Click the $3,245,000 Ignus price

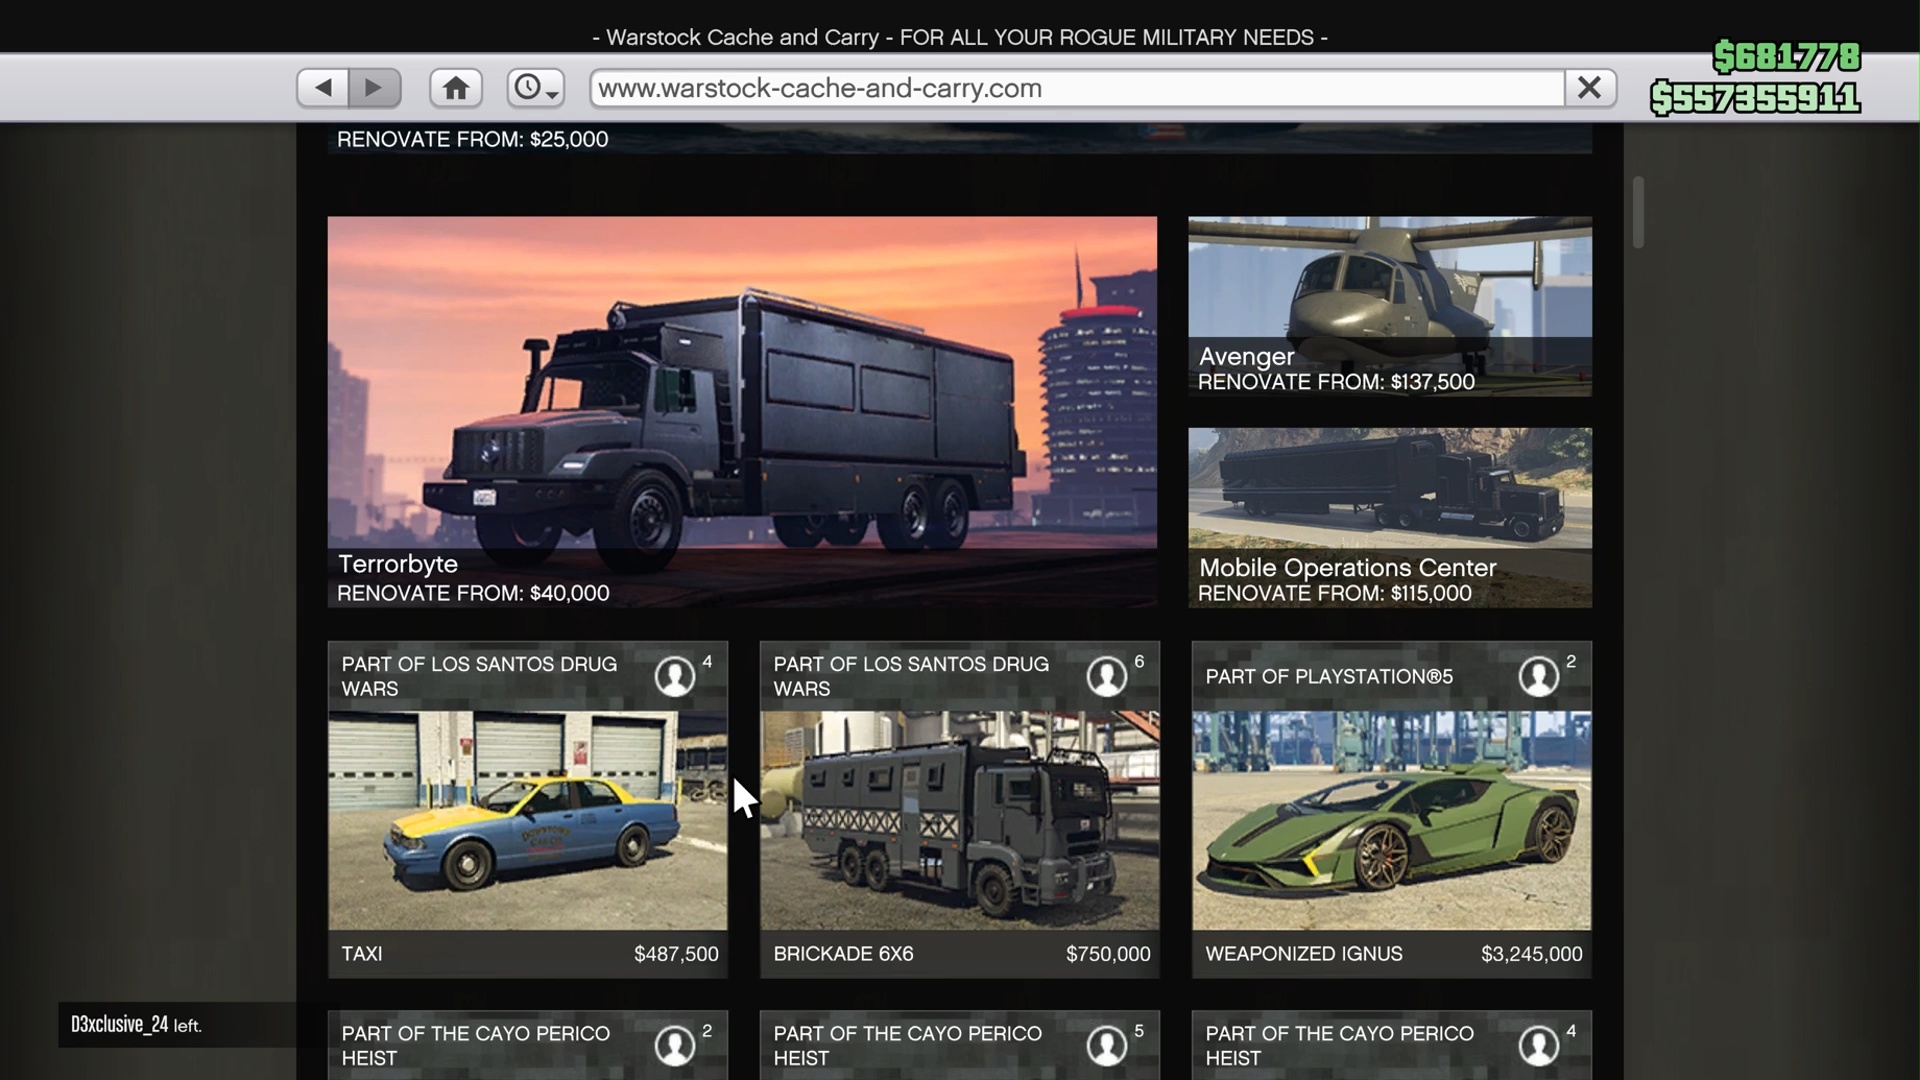click(x=1532, y=954)
